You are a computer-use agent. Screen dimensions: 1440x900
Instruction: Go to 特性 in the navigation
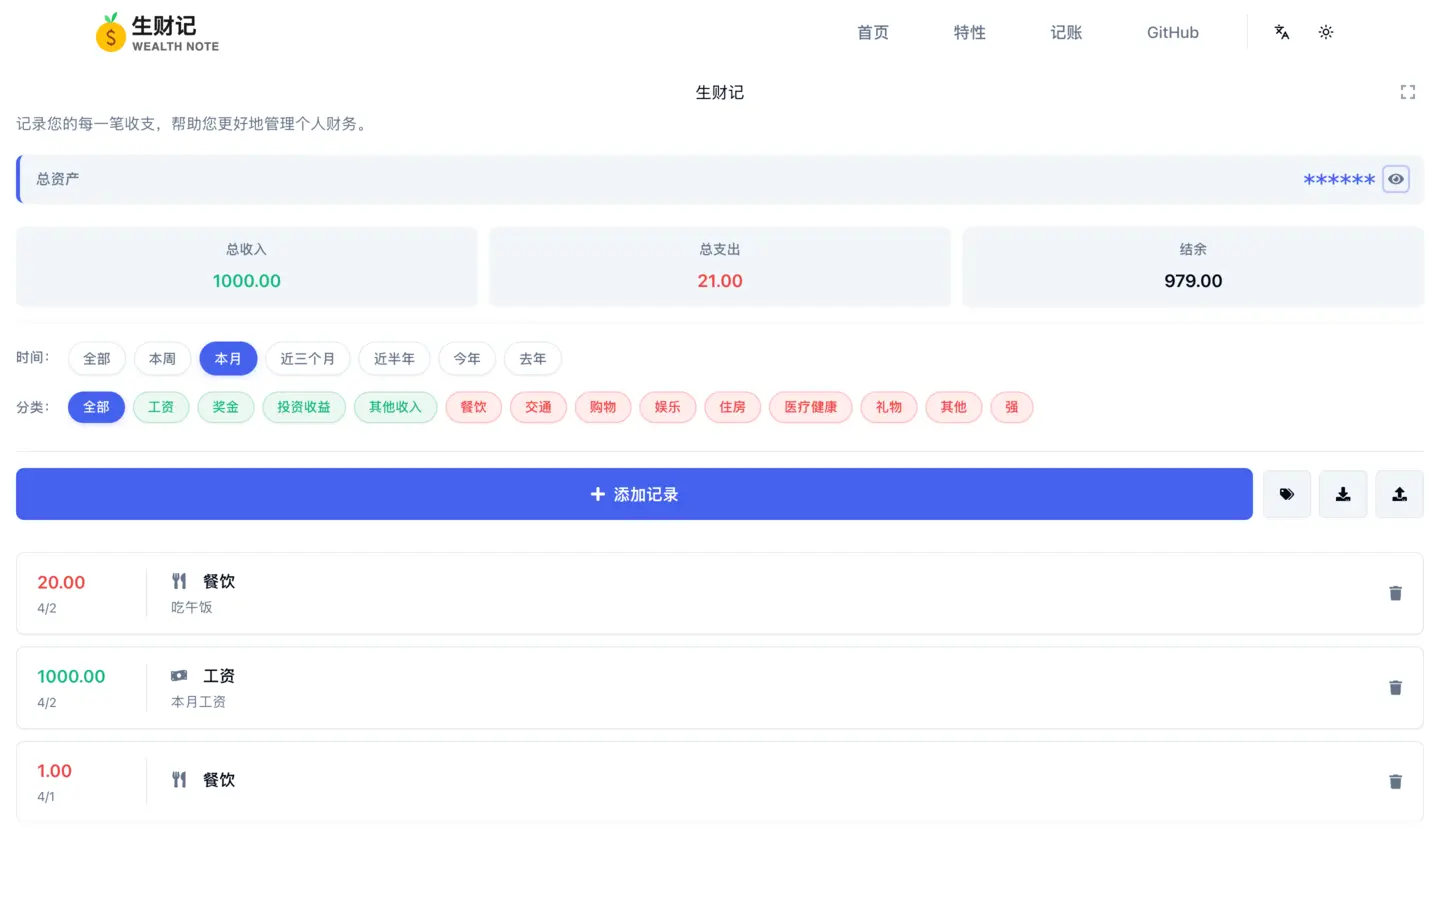click(x=969, y=33)
